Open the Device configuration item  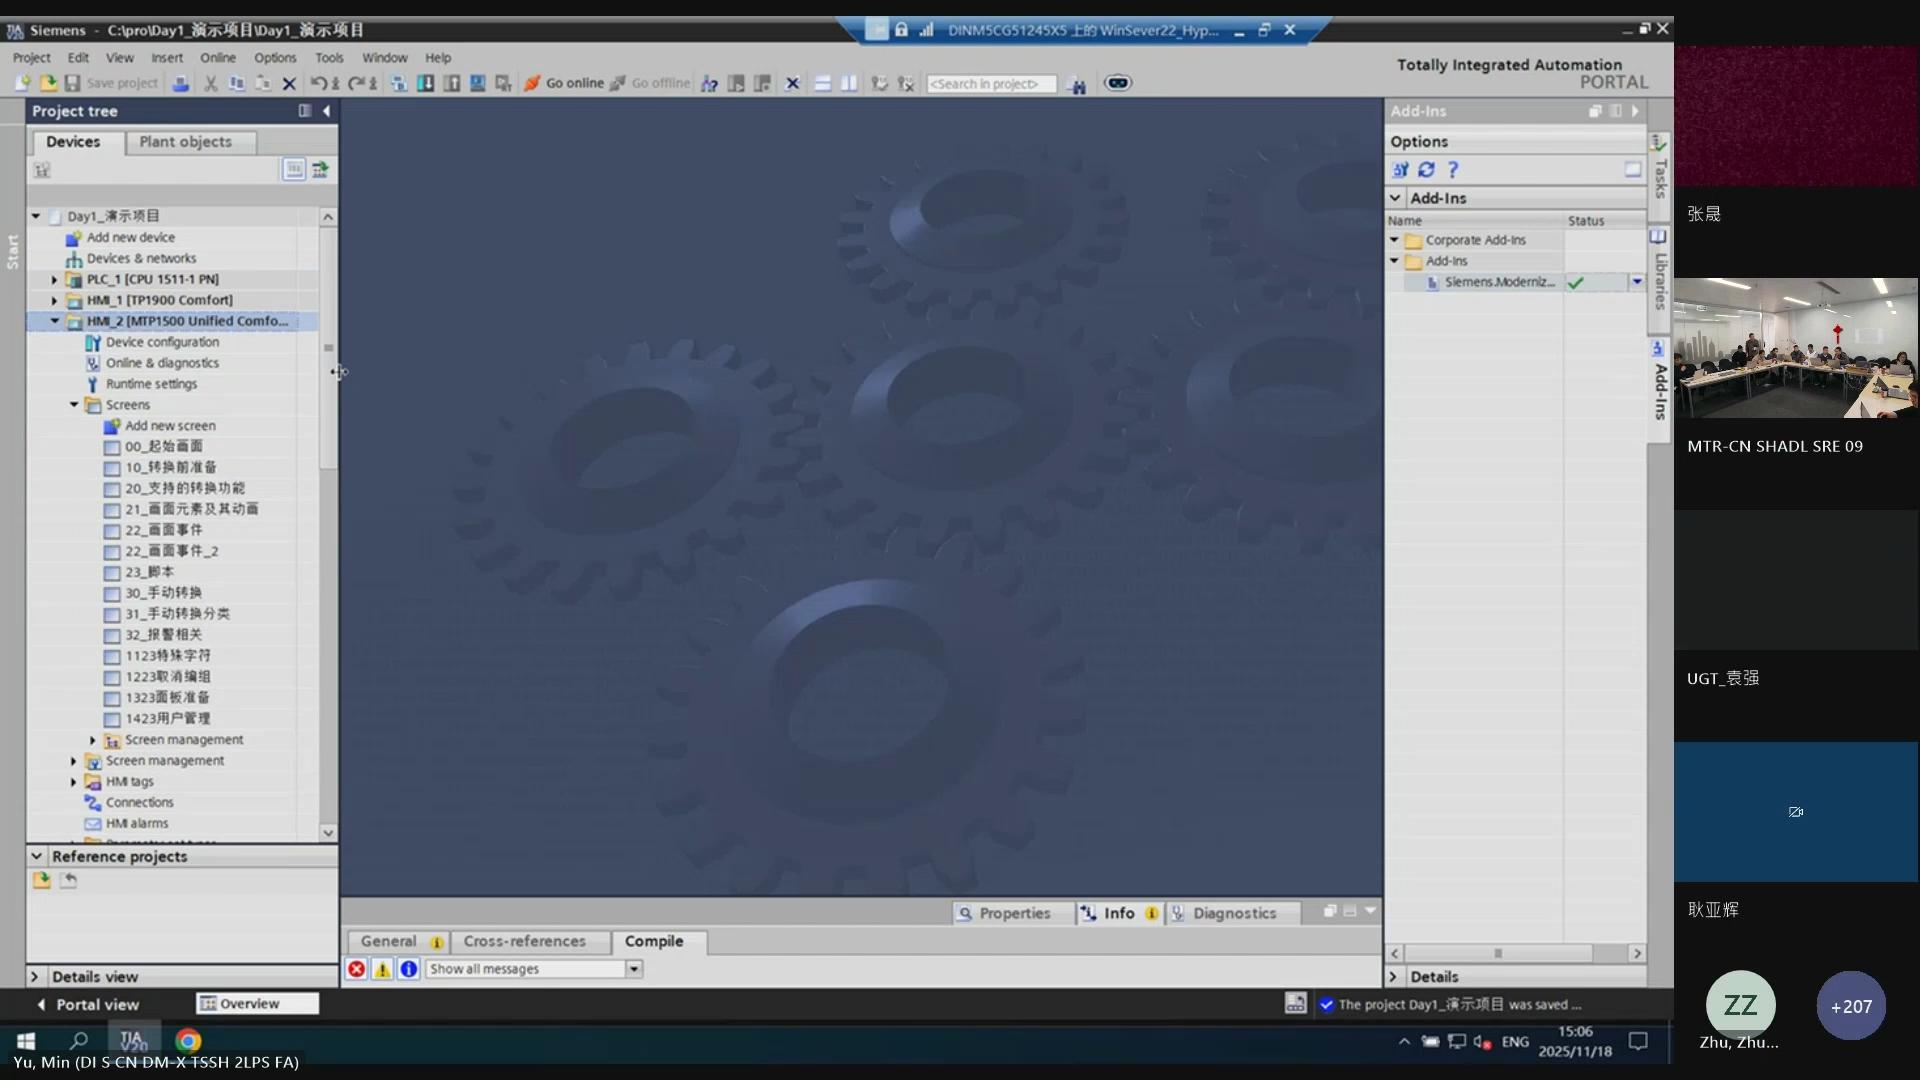click(x=162, y=342)
